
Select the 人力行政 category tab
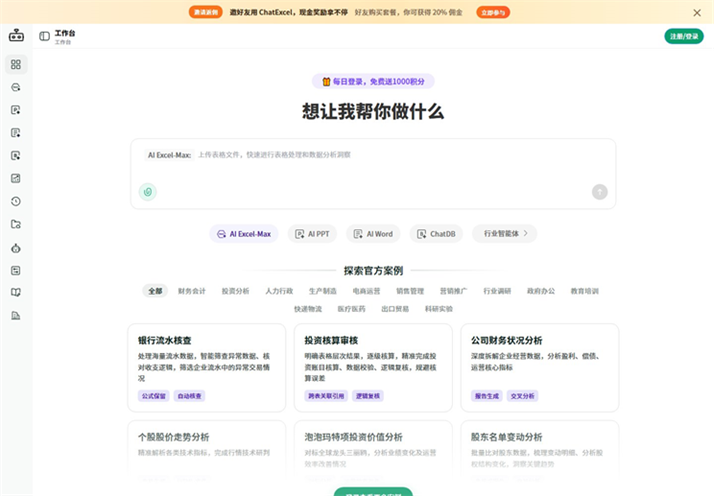click(x=279, y=291)
